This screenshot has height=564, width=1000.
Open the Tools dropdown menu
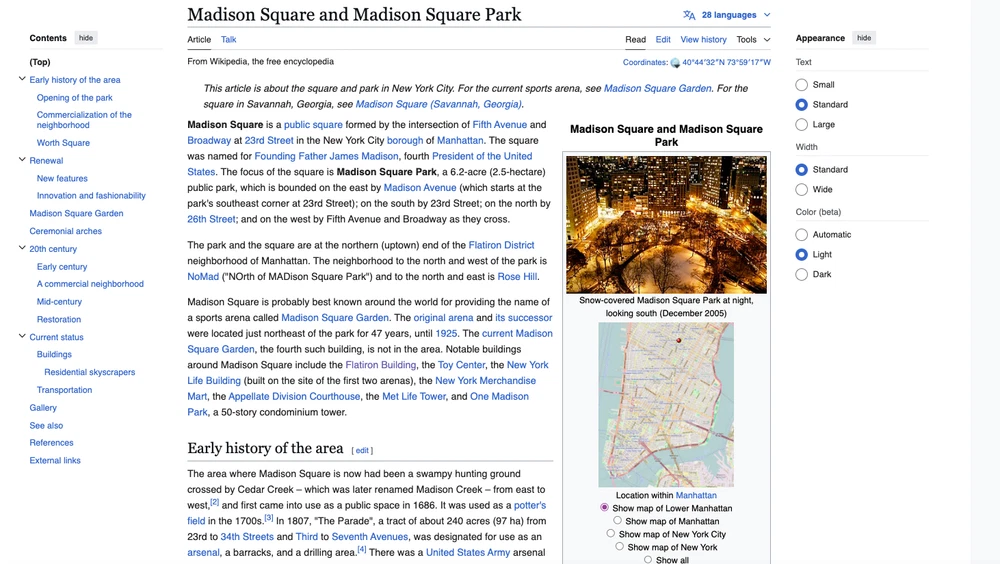pos(753,40)
